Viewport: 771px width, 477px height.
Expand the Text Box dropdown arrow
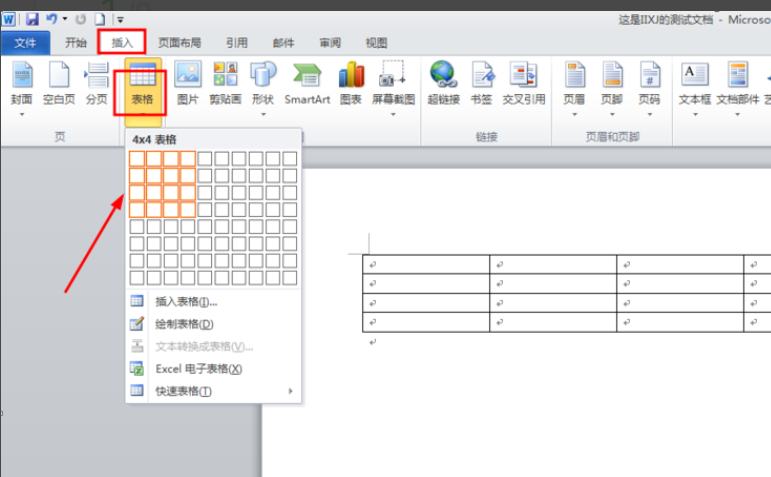695,115
